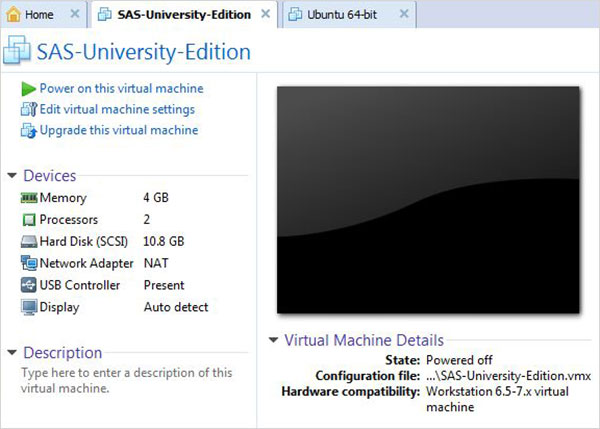The width and height of the screenshot is (600, 429).
Task: Click the SAS-University-Edition tab VM icon
Action: [x=104, y=15]
